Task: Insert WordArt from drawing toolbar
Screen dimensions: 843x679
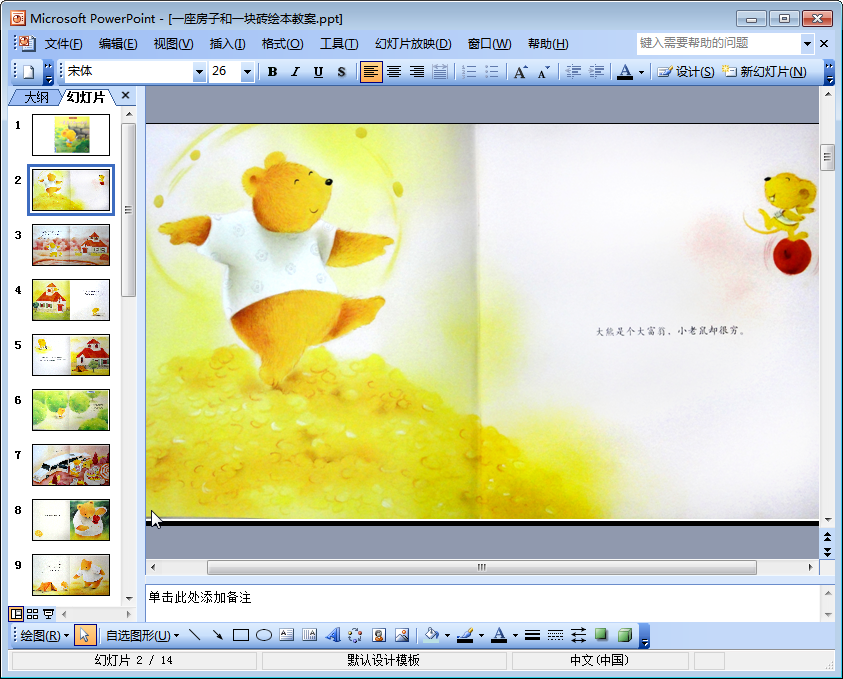Action: pyautogui.click(x=333, y=635)
